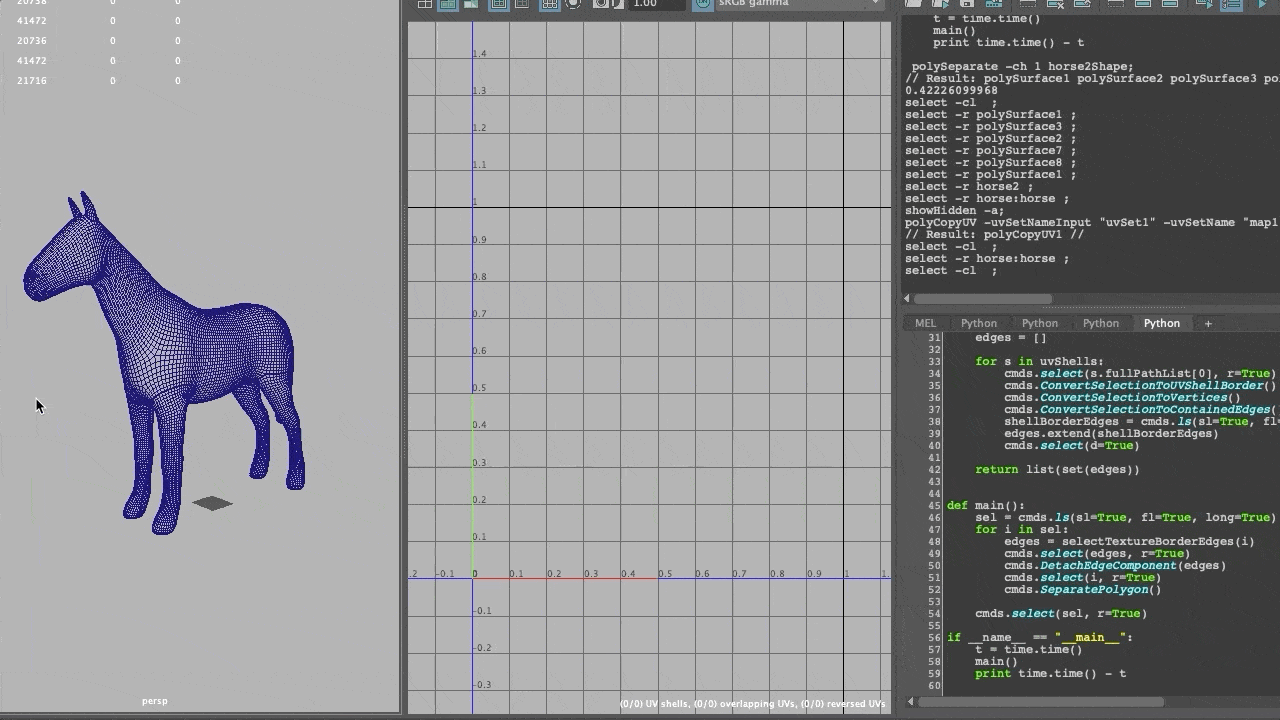1280x720 pixels.
Task: Select the highlighted active Python tab
Action: point(1162,323)
